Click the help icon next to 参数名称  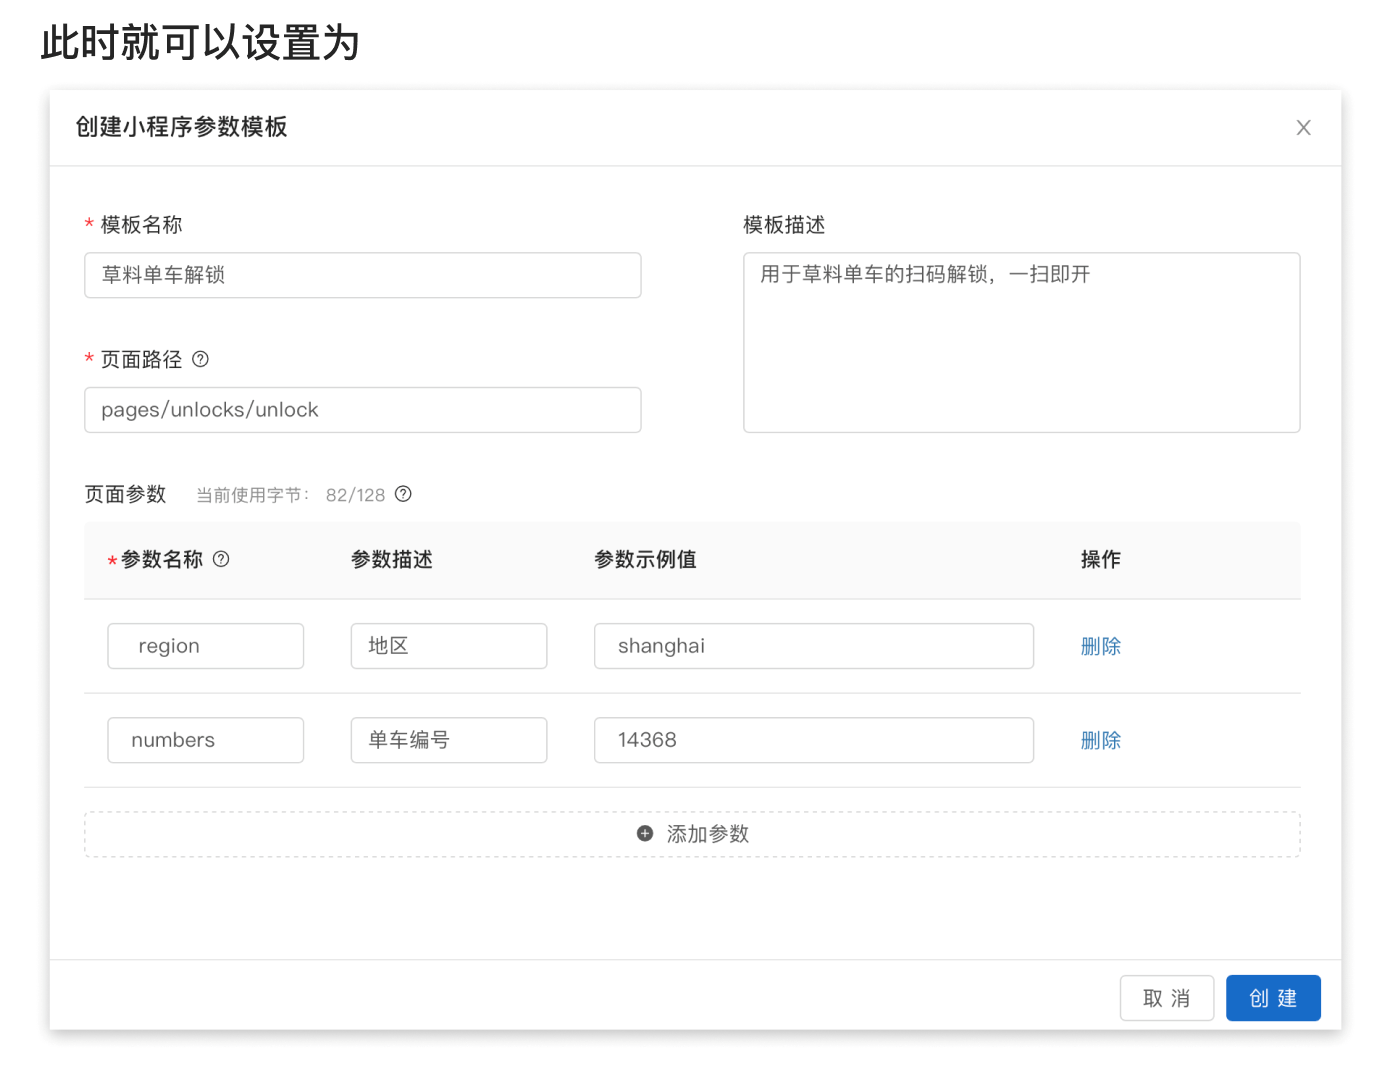[x=221, y=559]
